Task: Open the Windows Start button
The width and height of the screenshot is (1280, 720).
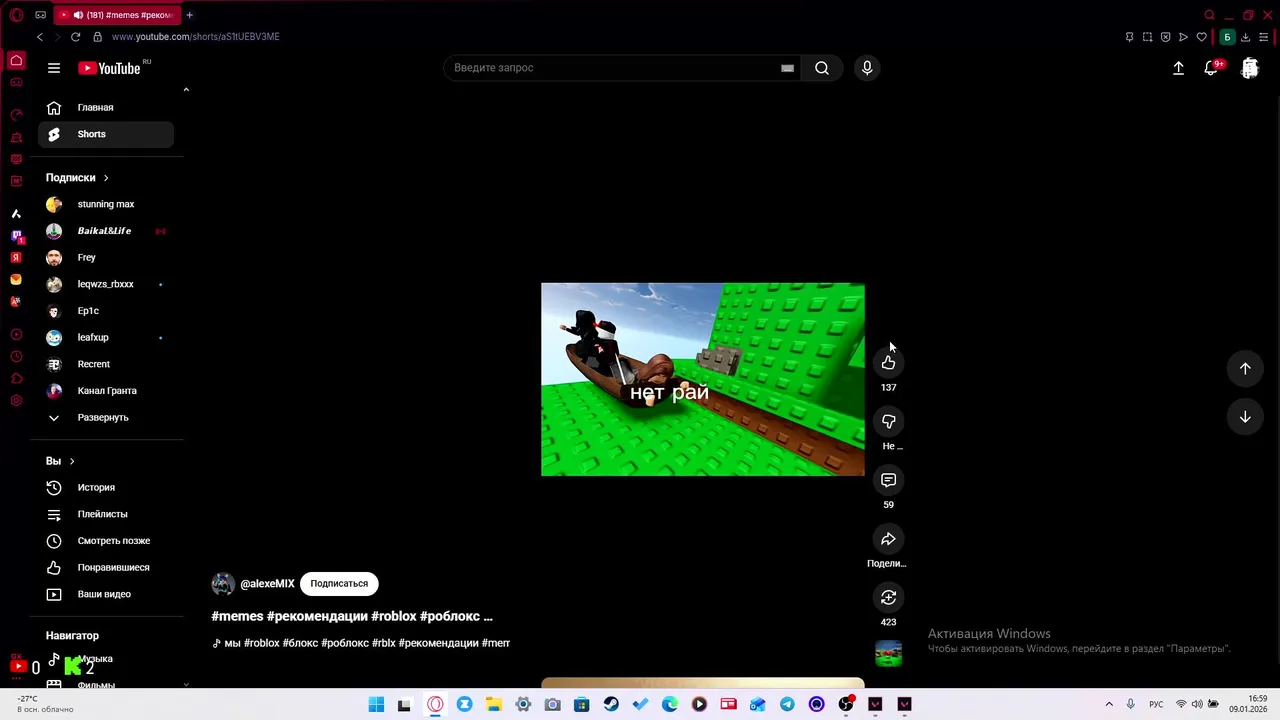Action: pyautogui.click(x=376, y=705)
